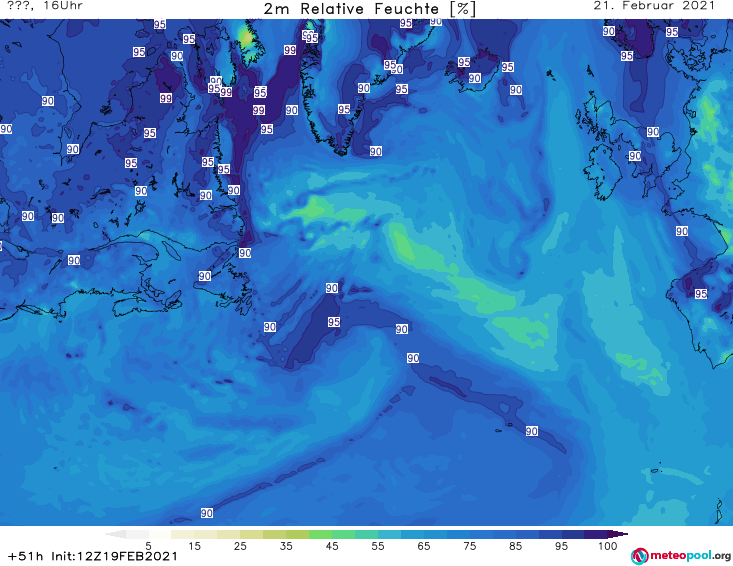Pick the bright green 40–45 legend color segment
Screen dimensions: 733x566
pos(320,534)
